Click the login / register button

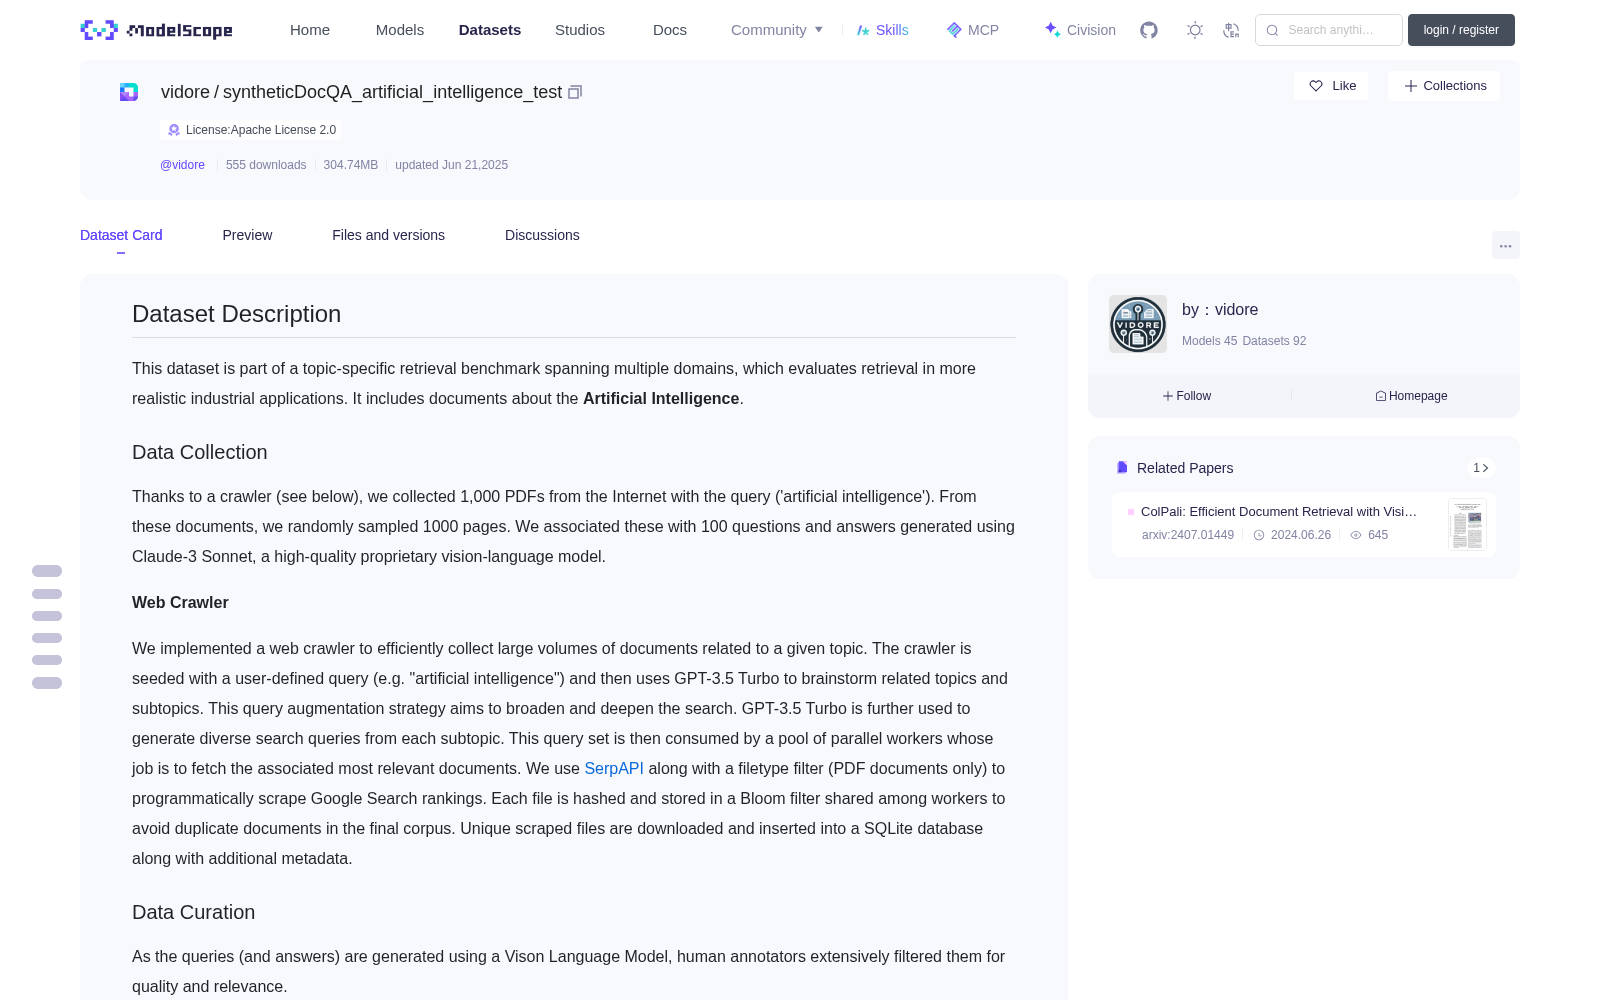pos(1461,30)
